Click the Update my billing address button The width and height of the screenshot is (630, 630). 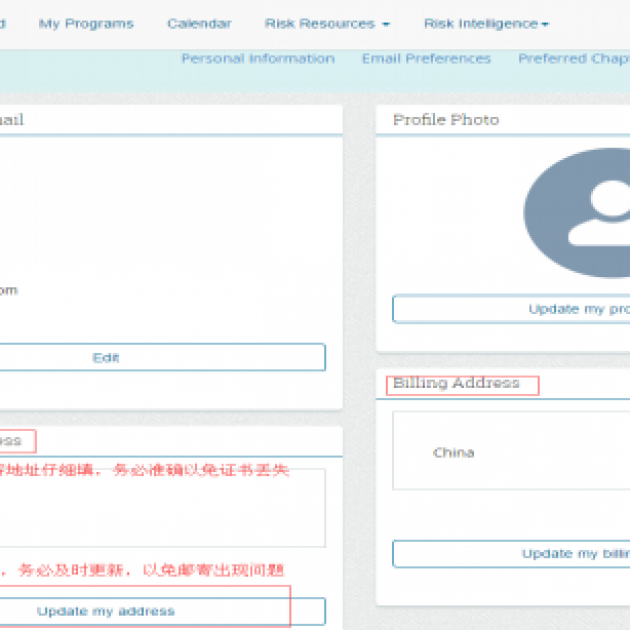pos(512,553)
